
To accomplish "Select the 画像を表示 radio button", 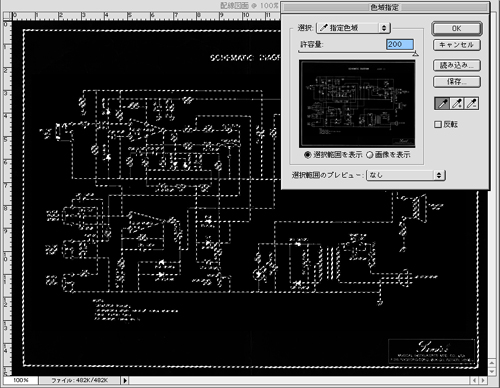I will pyautogui.click(x=369, y=155).
